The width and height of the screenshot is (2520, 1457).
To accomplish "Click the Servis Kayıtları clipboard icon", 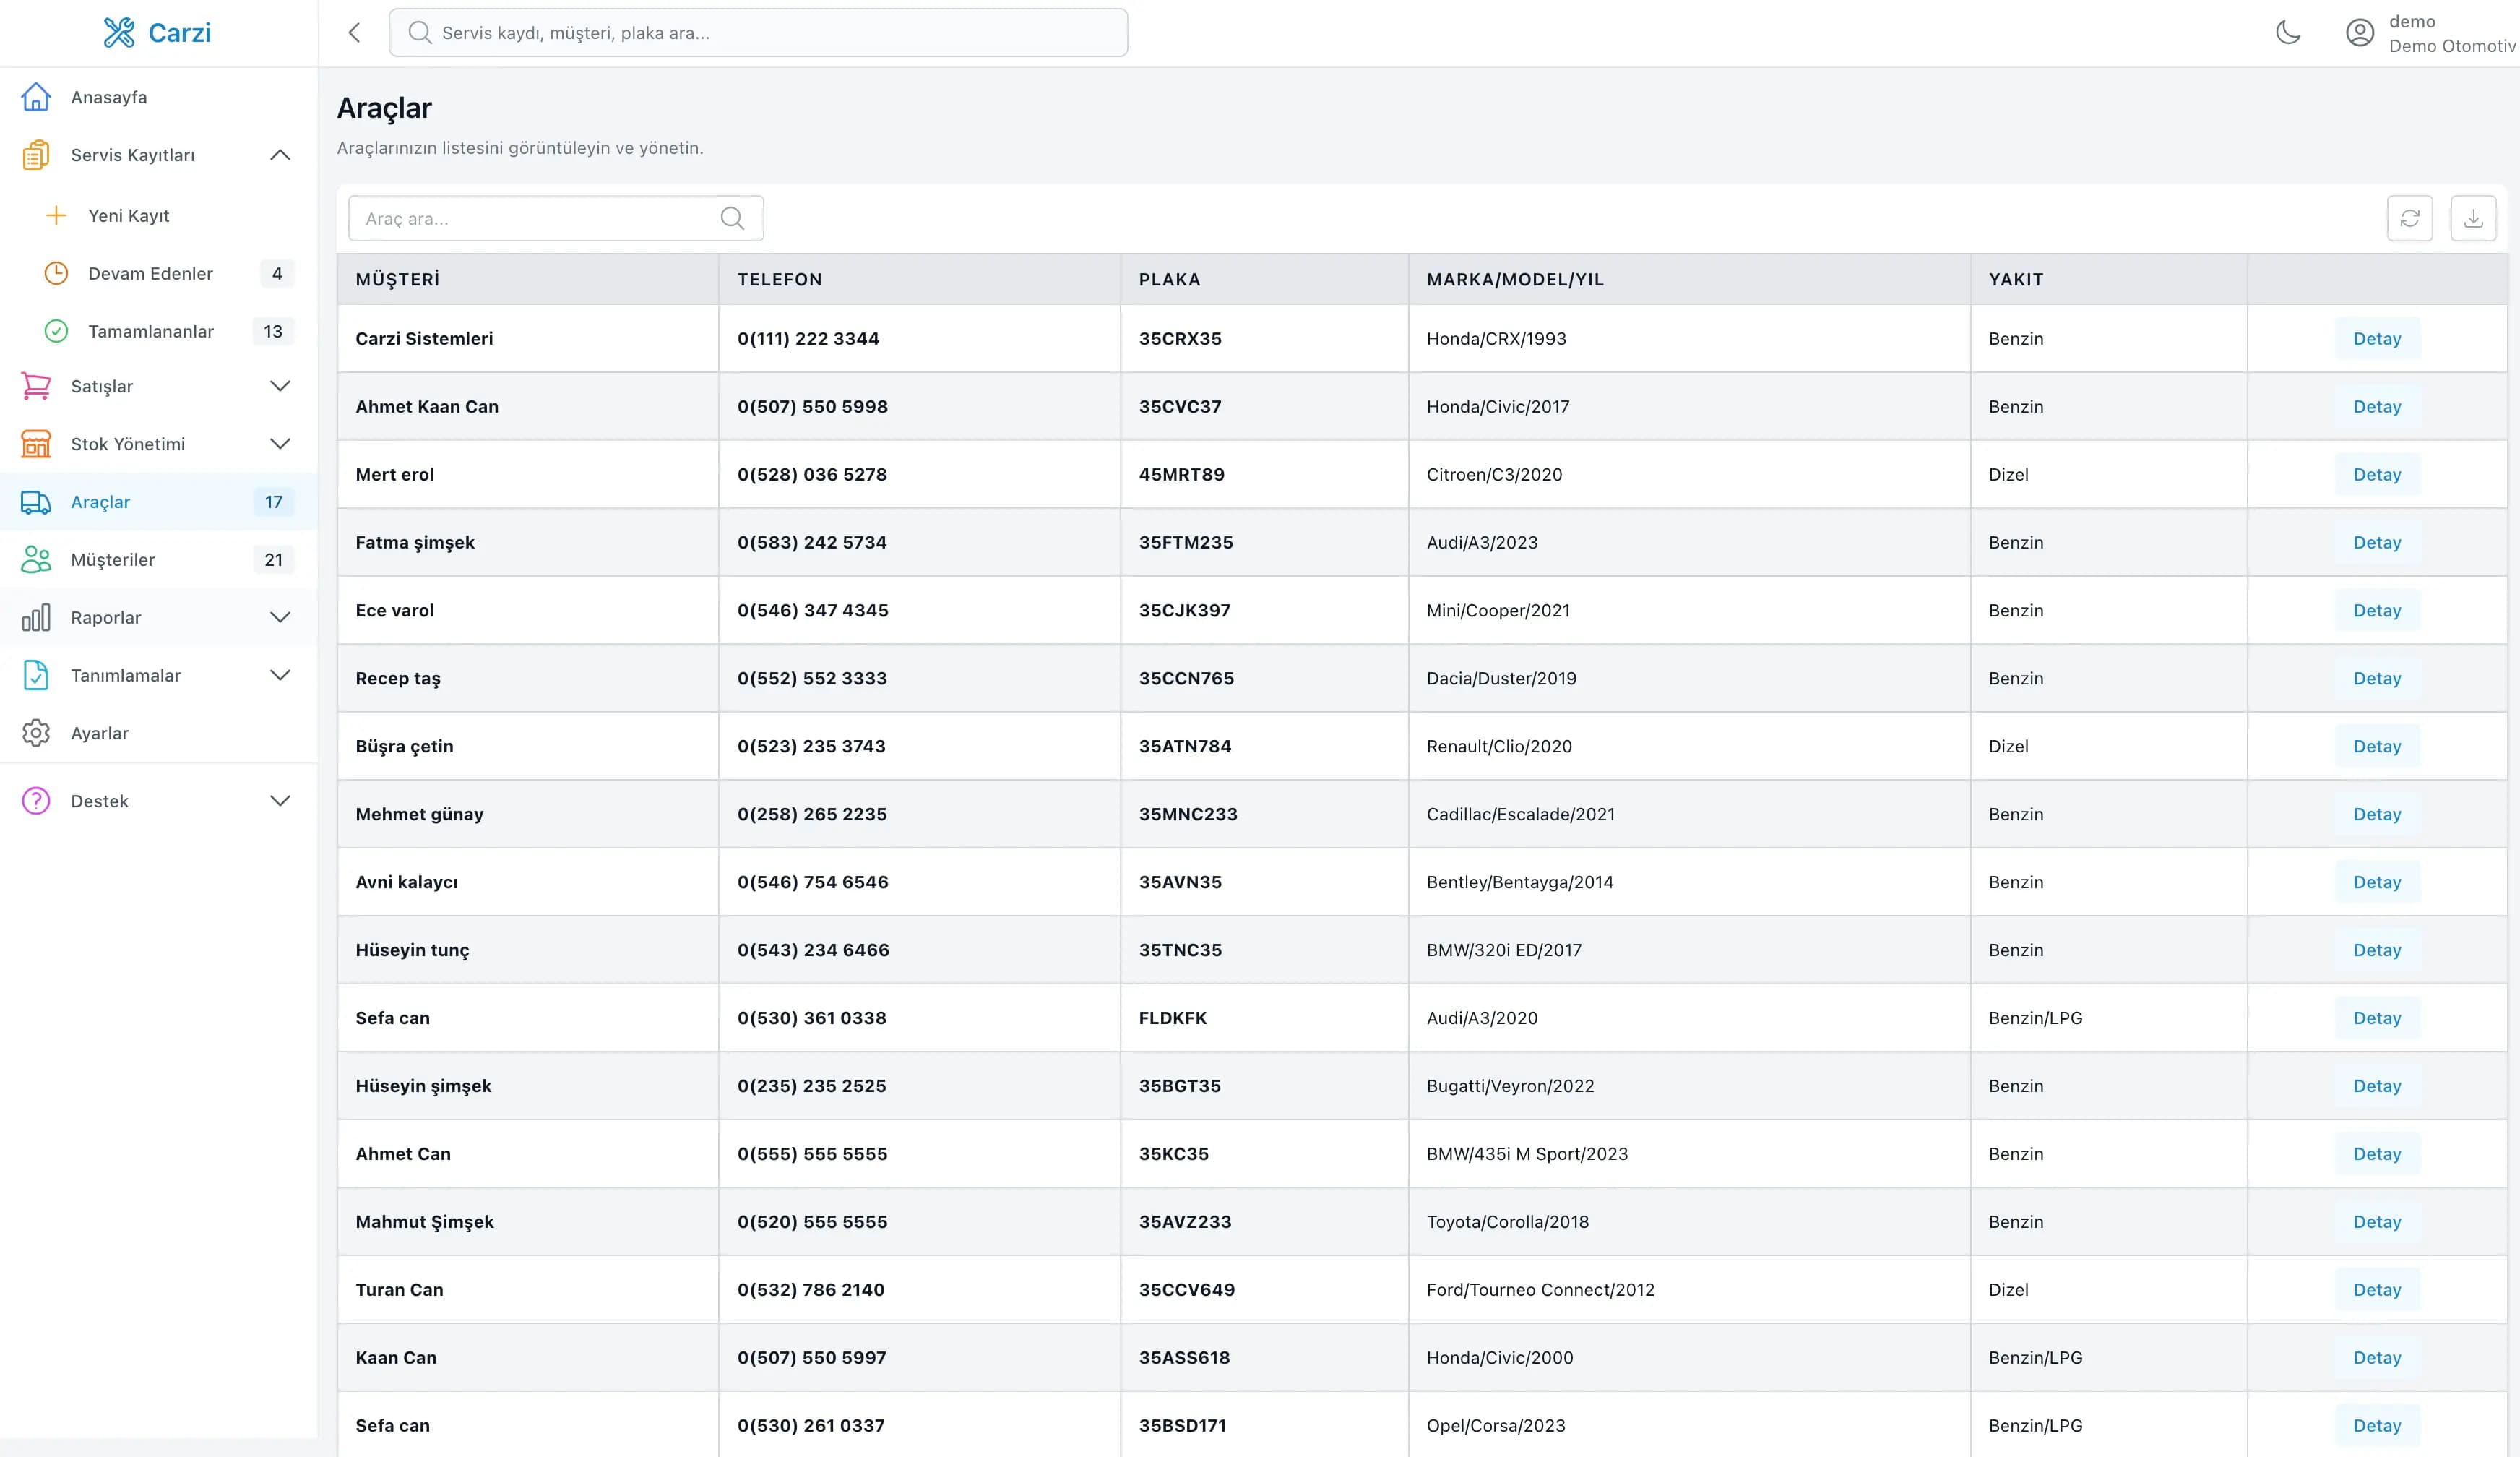I will 36,155.
